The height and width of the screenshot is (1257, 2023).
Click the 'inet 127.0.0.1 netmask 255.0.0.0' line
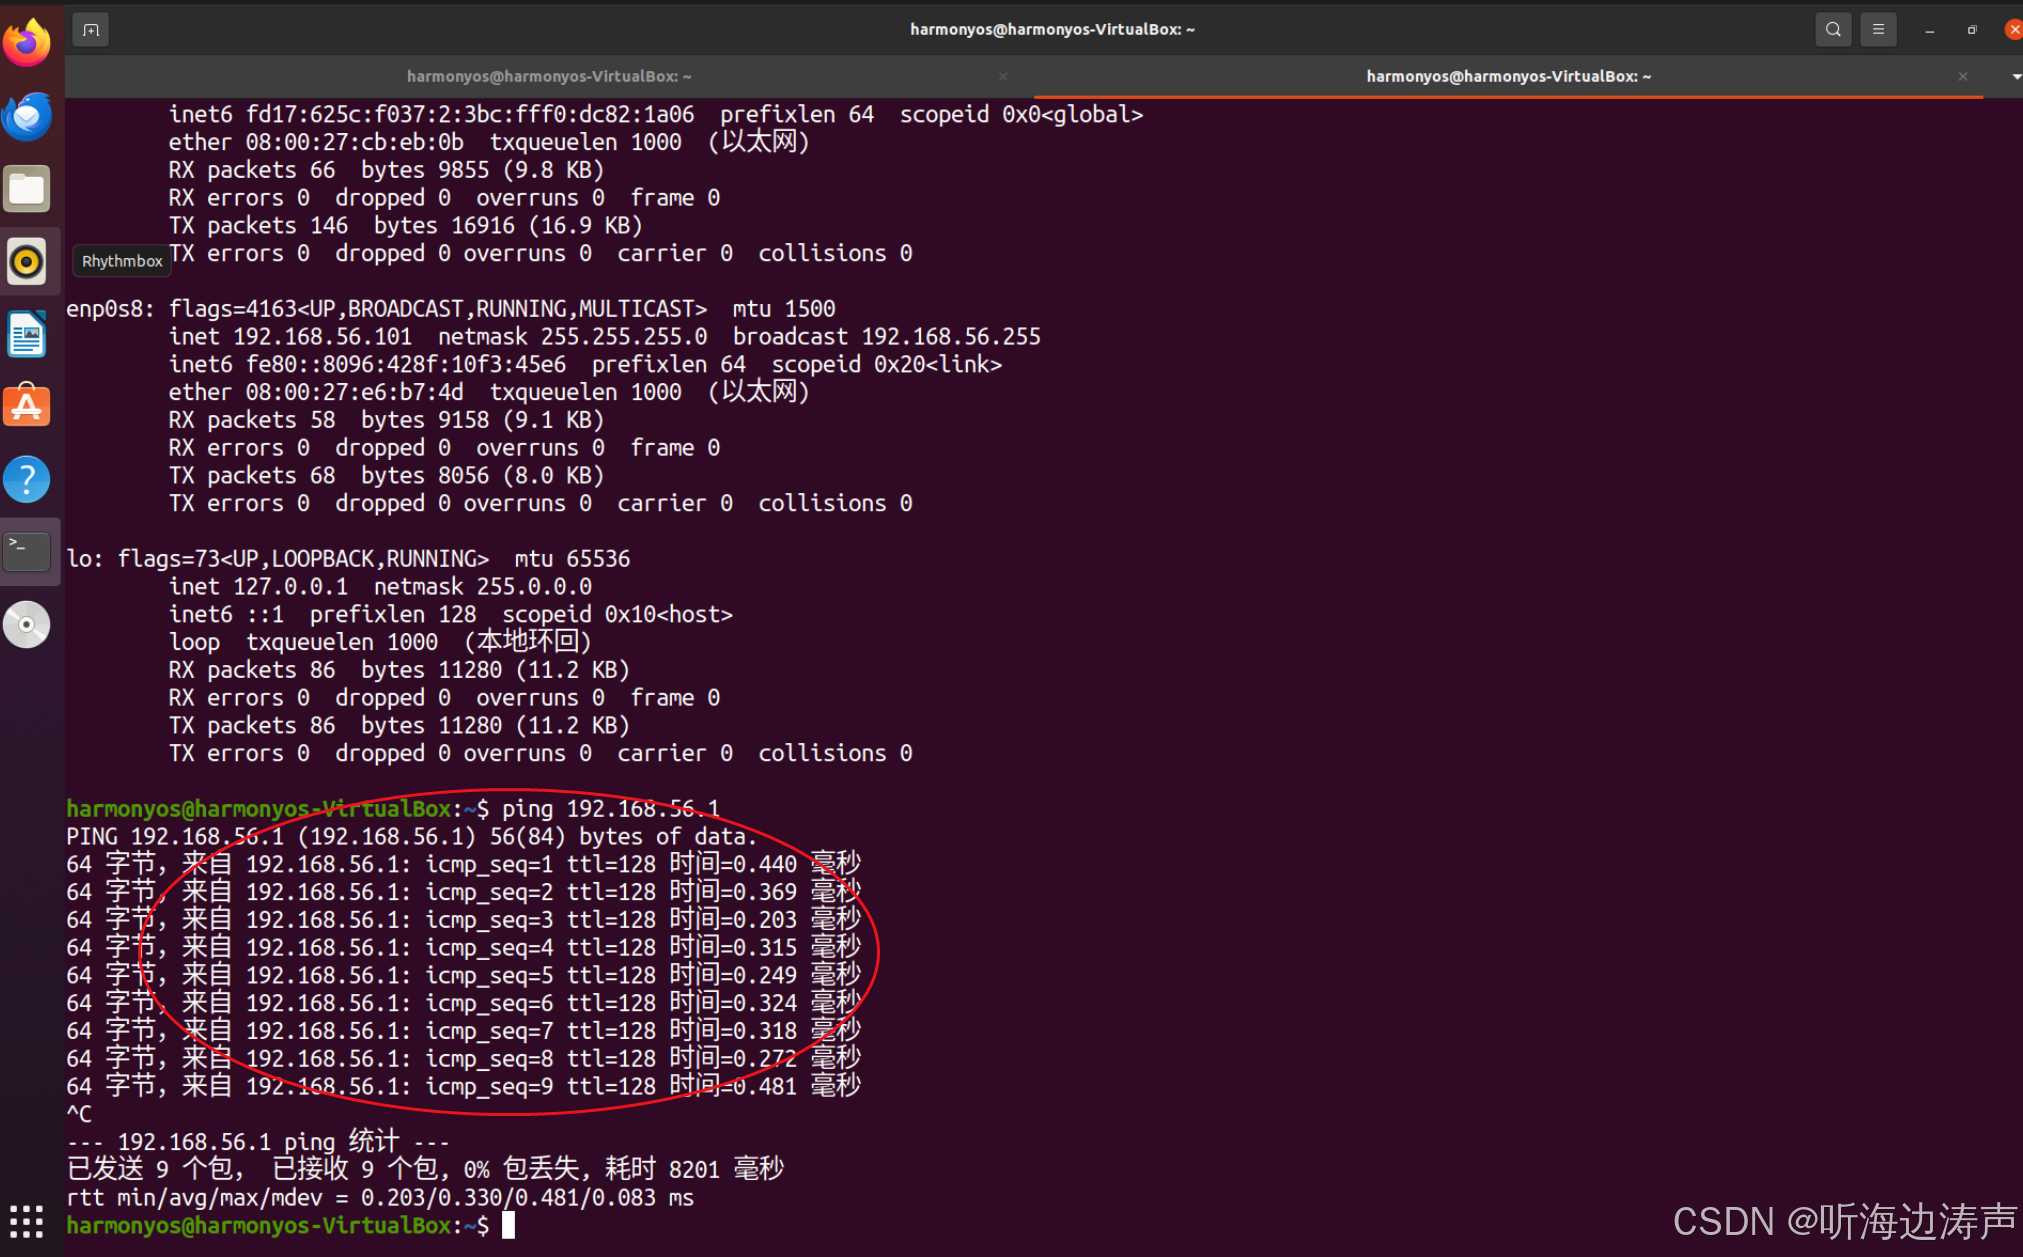point(380,587)
